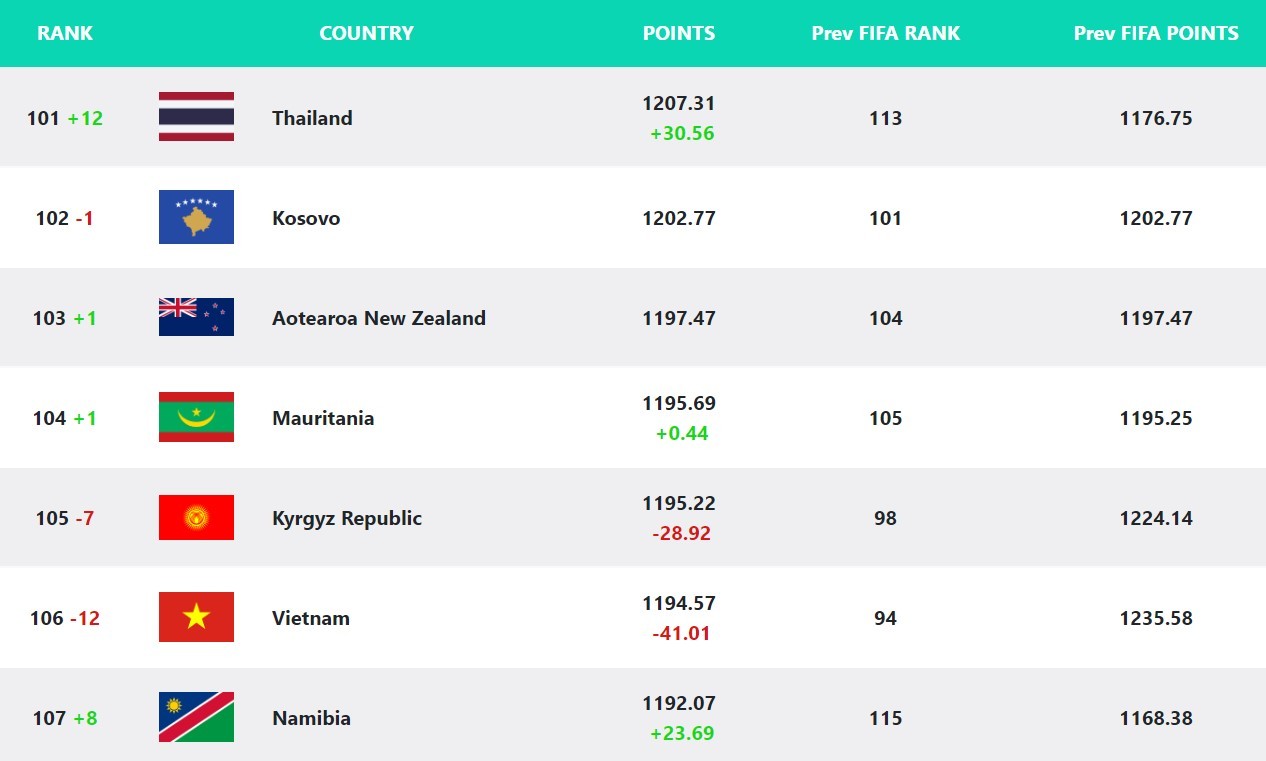Screen dimensions: 1266x761
Task: Click the Kosovo flag icon
Action: (x=196, y=217)
